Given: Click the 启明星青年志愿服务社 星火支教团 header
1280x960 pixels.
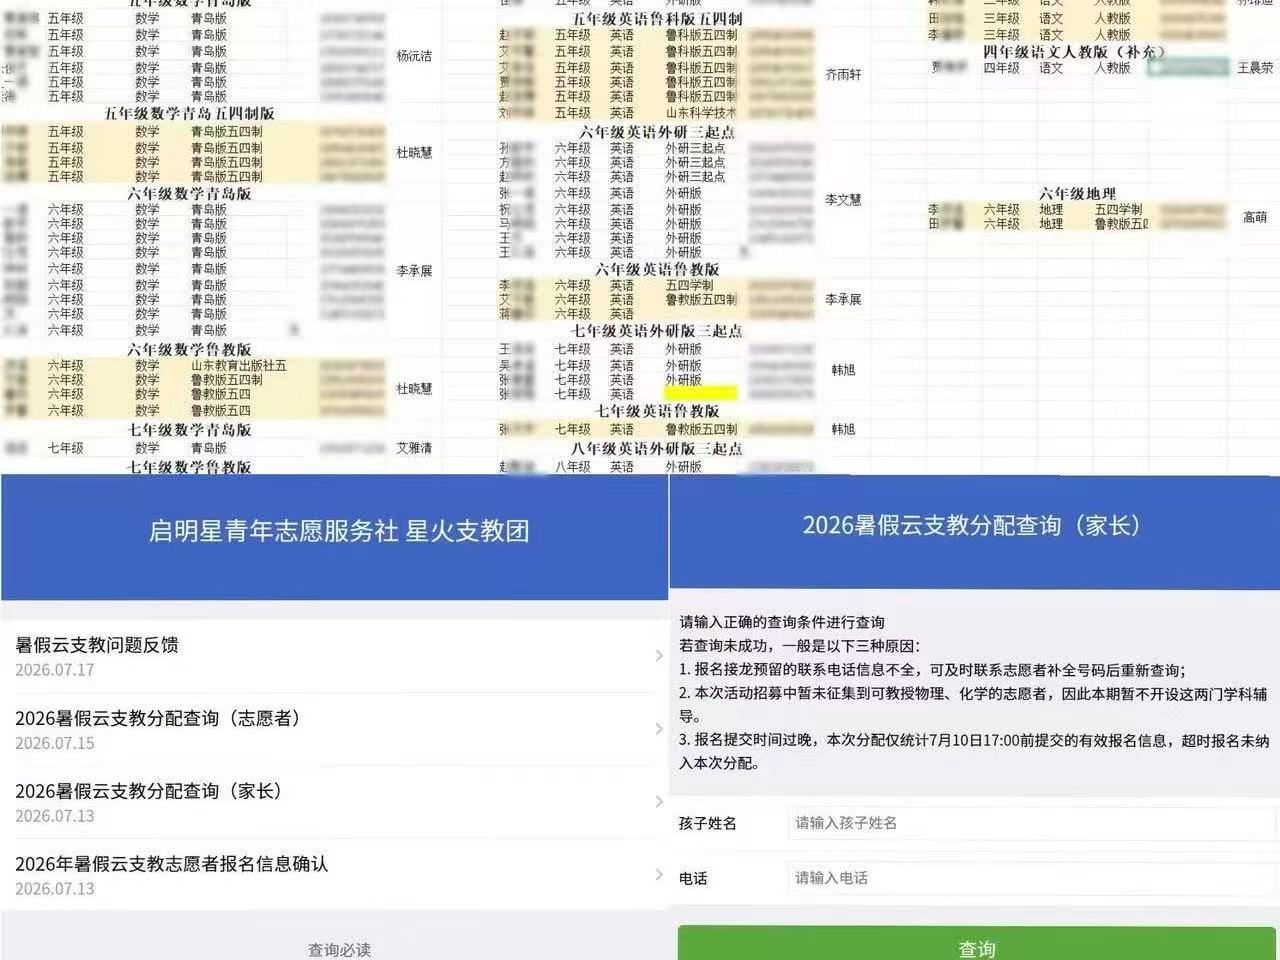Looking at the screenshot, I should coord(339,531).
